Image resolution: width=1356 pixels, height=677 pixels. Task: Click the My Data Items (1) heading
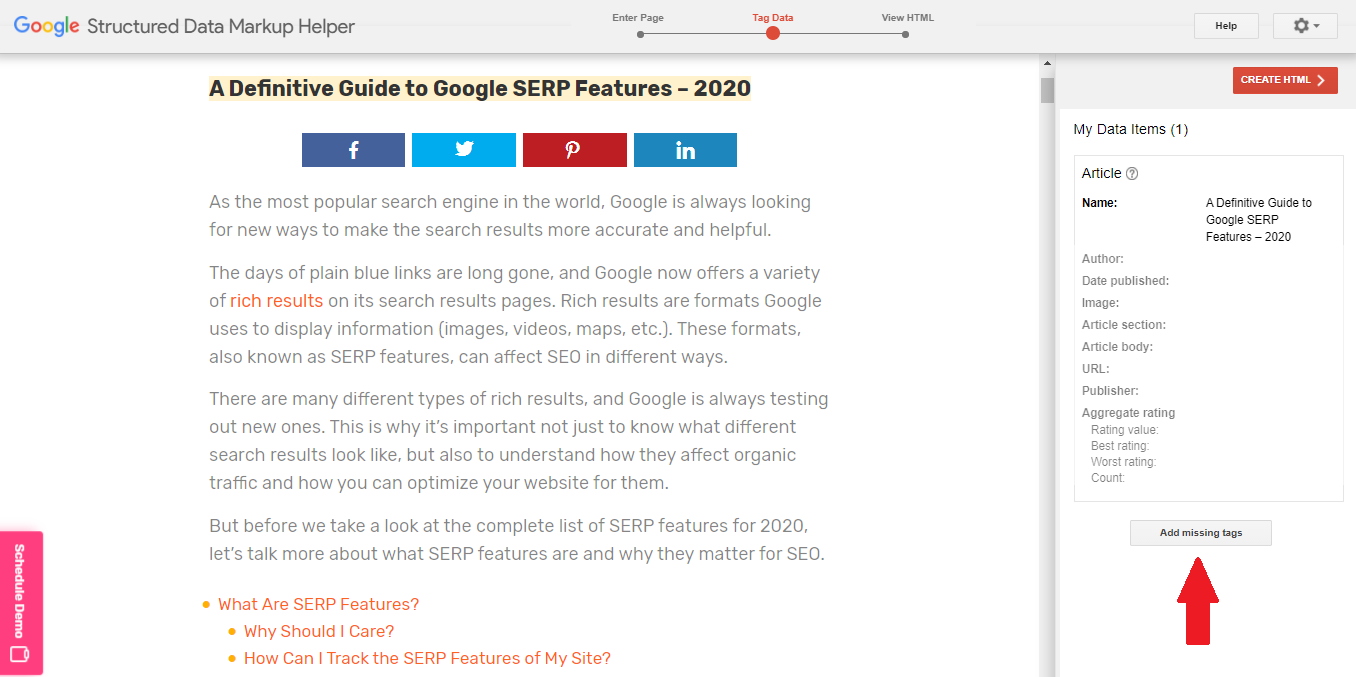pos(1130,129)
